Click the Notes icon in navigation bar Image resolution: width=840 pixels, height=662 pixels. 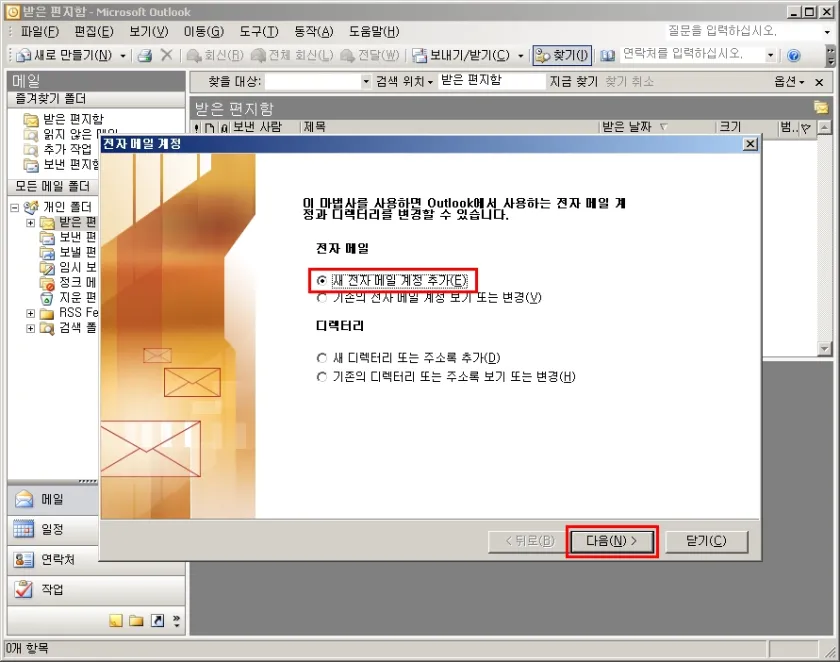click(x=116, y=621)
